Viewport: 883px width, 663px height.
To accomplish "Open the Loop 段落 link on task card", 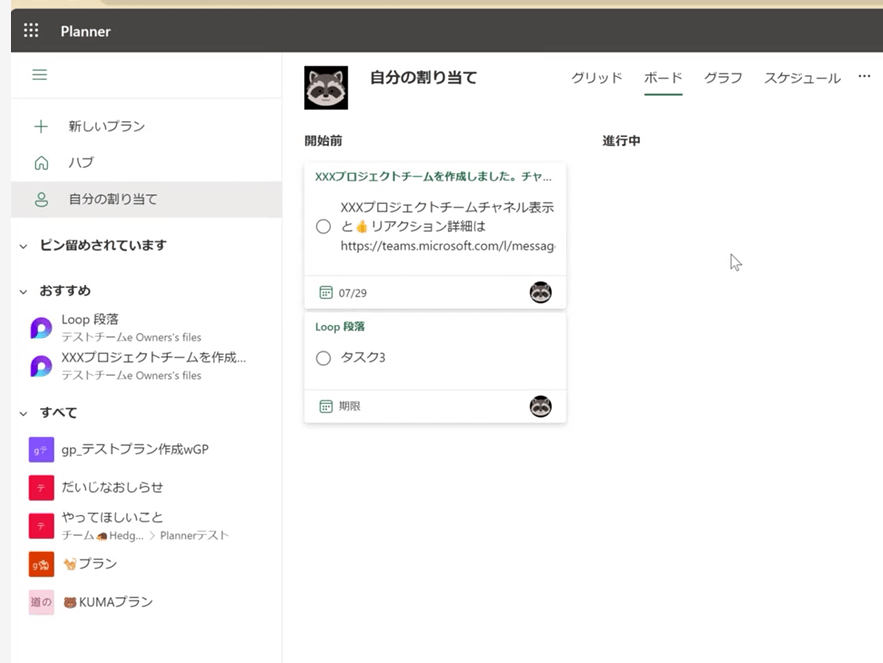I will point(340,327).
